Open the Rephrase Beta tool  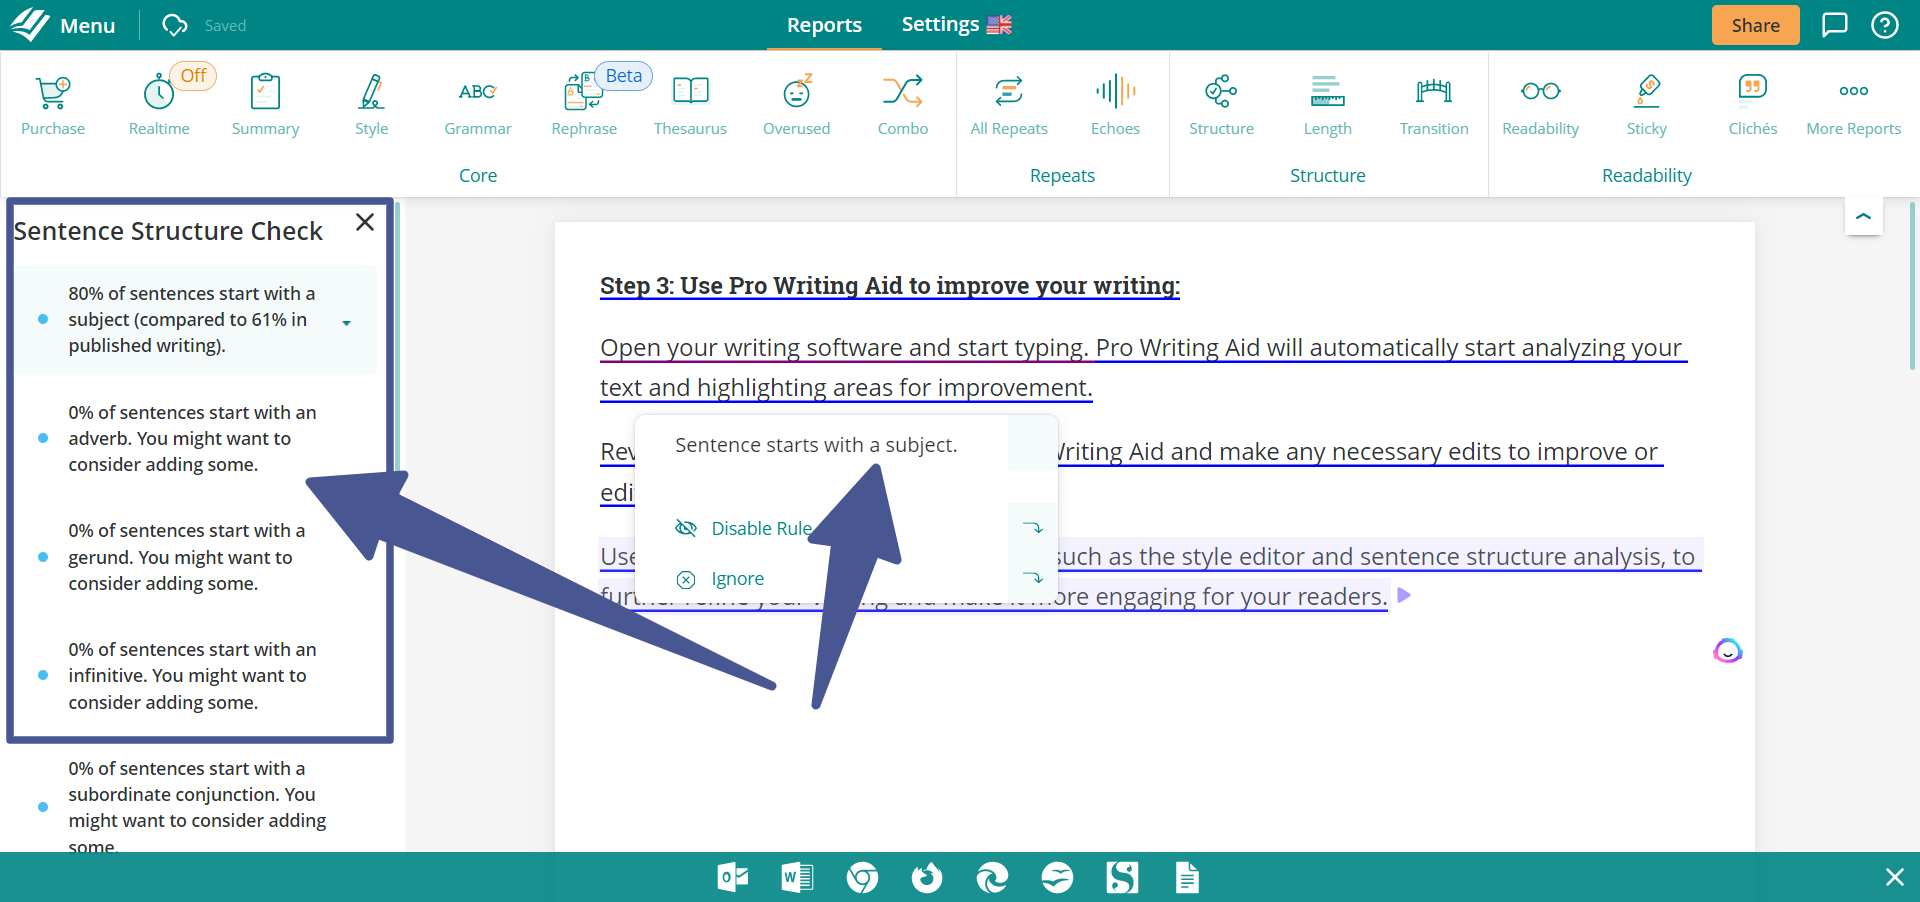(x=584, y=105)
